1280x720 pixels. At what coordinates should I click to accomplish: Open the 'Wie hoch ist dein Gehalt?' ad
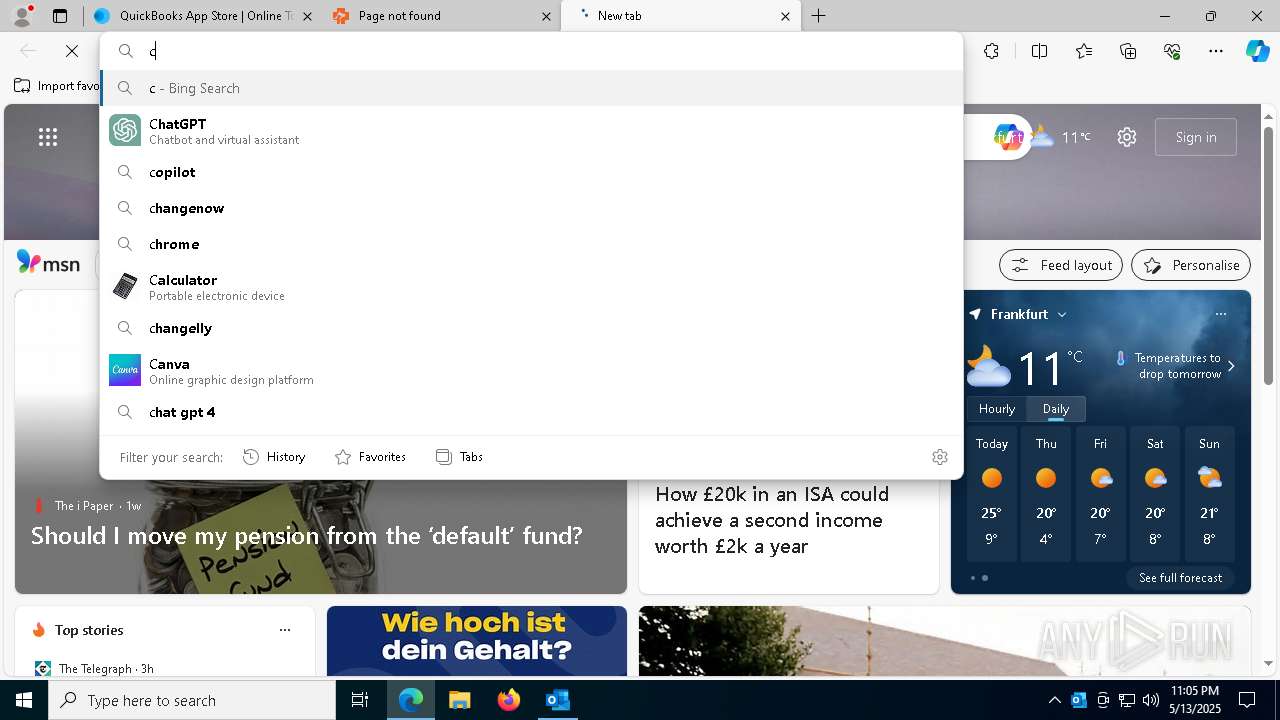[x=477, y=640]
